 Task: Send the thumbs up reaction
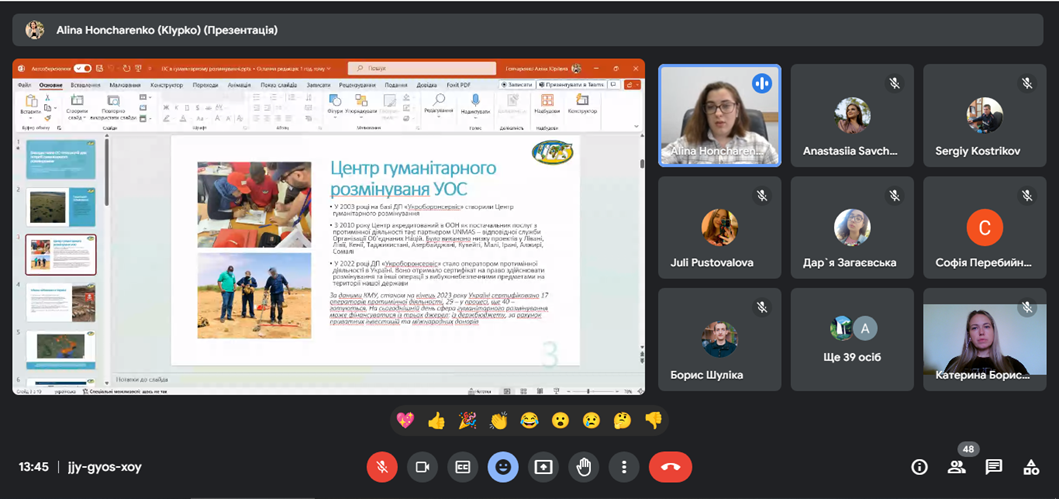pos(436,421)
